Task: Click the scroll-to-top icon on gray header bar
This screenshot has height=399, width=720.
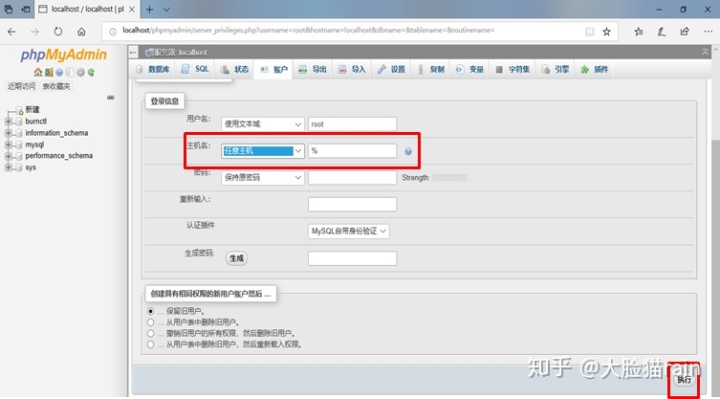Action: (x=705, y=52)
